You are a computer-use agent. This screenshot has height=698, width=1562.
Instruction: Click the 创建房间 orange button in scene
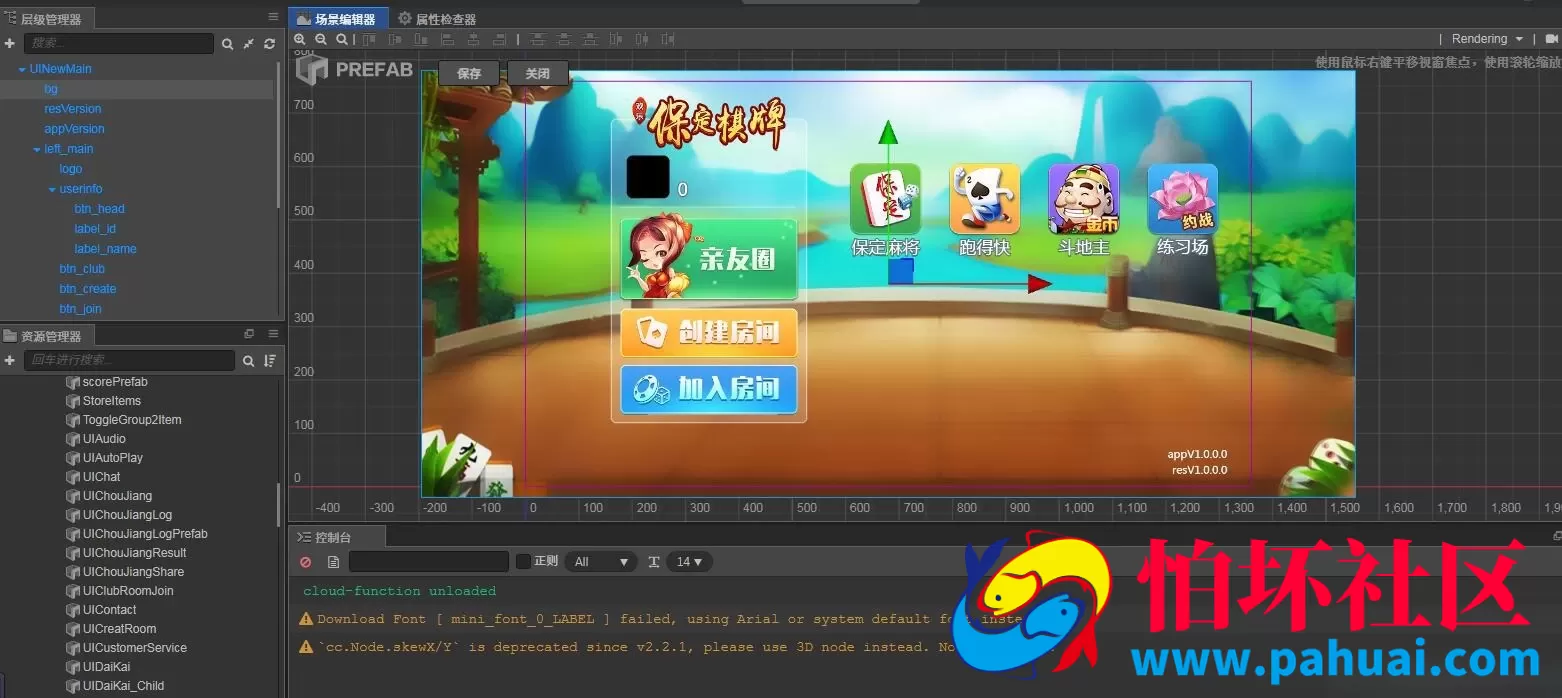[709, 332]
